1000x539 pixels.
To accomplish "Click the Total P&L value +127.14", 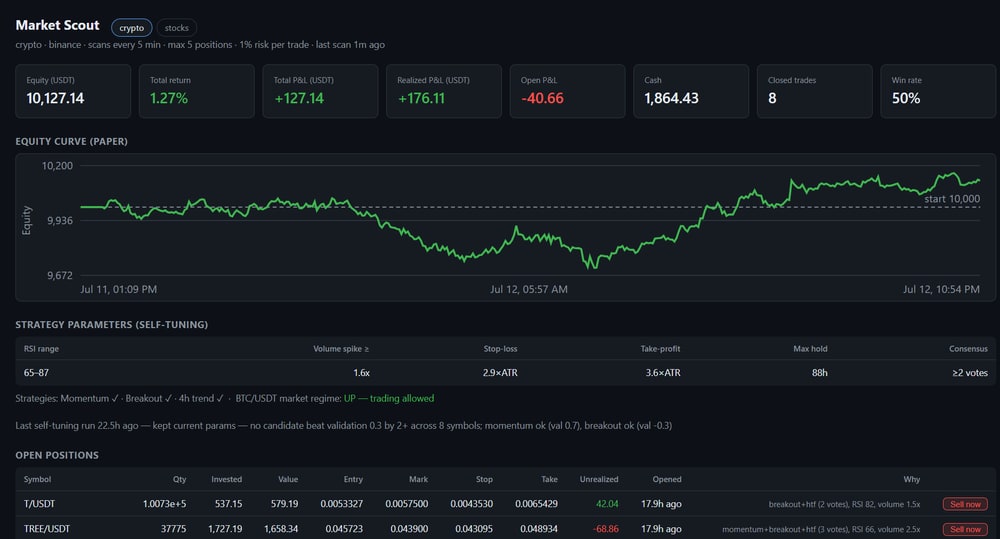I will coord(299,98).
